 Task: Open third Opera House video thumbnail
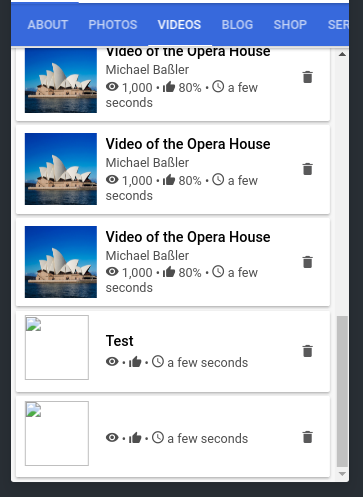coord(61,262)
